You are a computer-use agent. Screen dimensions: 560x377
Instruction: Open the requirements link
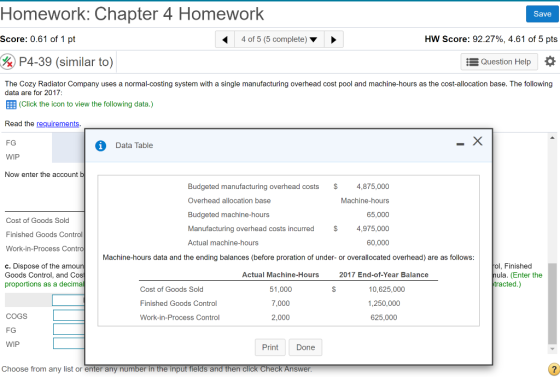pos(58,124)
